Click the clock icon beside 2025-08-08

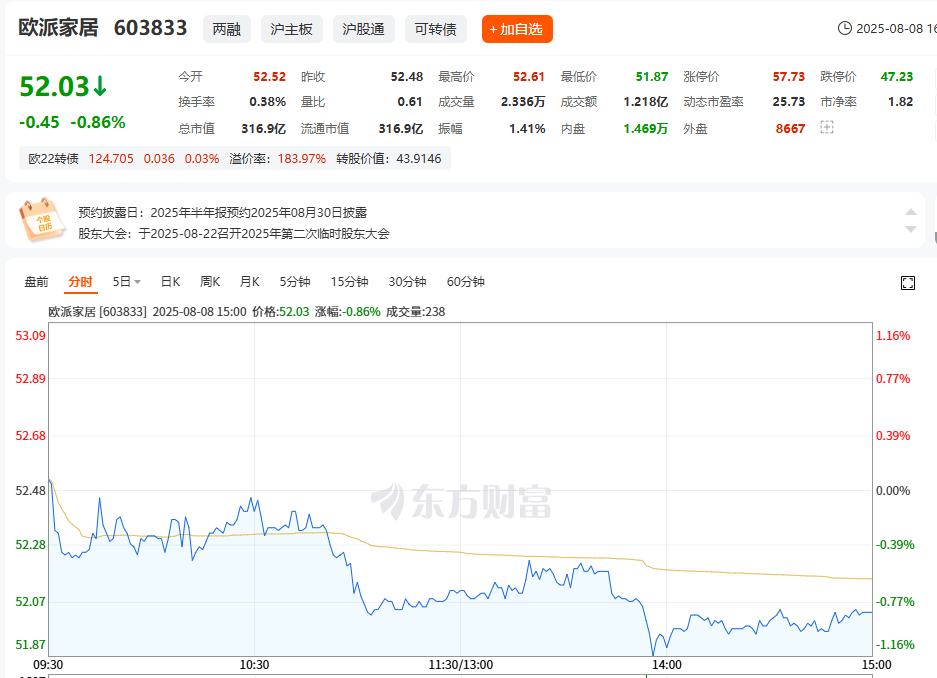(x=844, y=28)
